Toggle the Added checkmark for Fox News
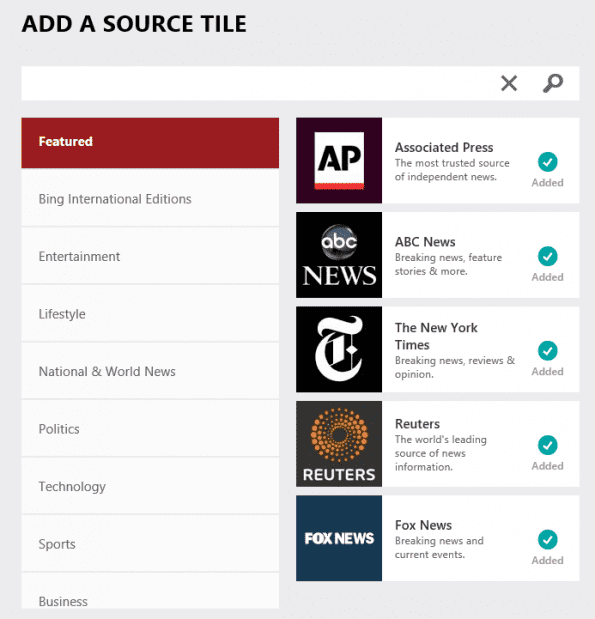595x619 pixels. point(547,540)
